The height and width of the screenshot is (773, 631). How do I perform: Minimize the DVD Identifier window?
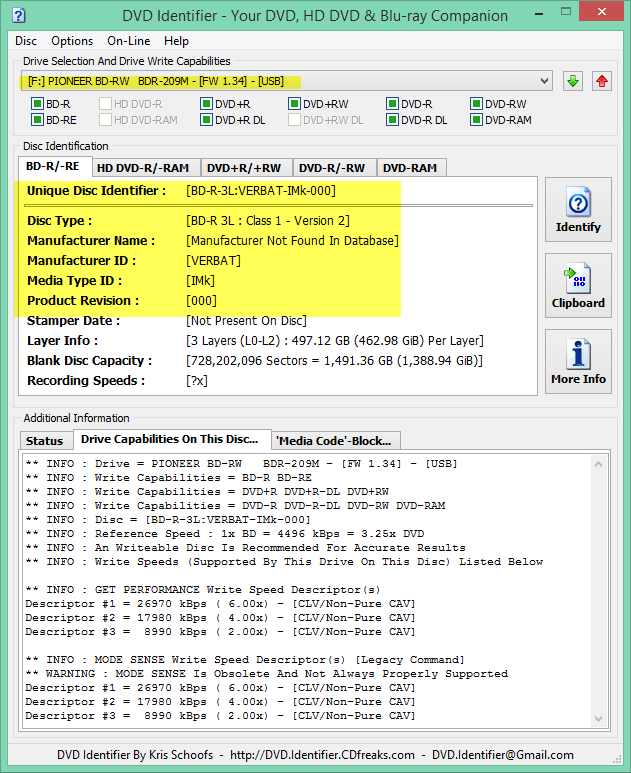coord(539,14)
